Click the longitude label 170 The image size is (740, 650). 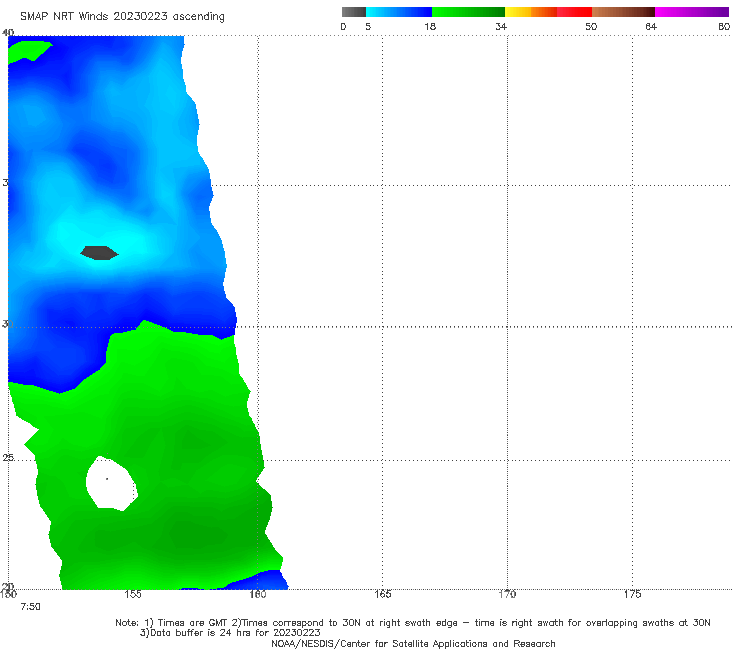click(507, 594)
